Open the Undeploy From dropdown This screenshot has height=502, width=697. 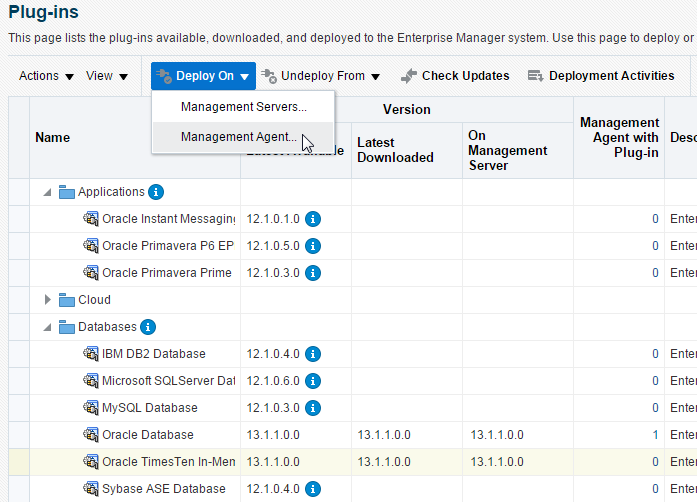(320, 76)
